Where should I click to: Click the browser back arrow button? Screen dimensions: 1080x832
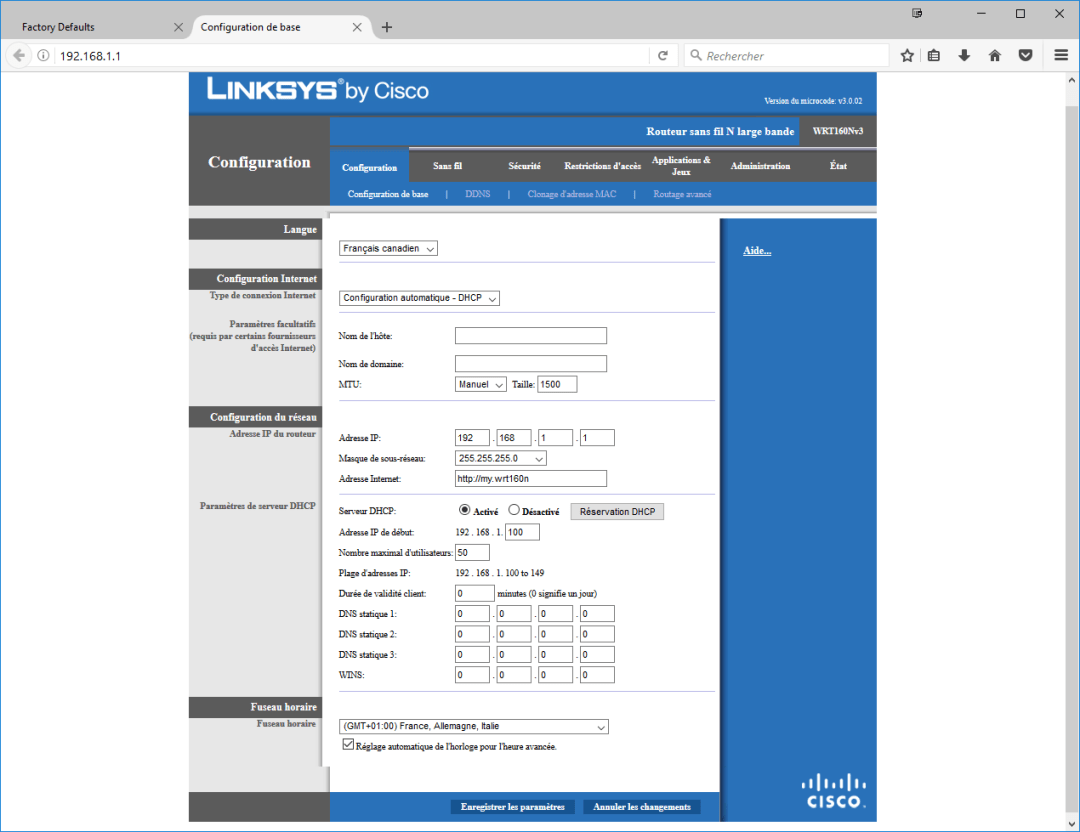(19, 56)
